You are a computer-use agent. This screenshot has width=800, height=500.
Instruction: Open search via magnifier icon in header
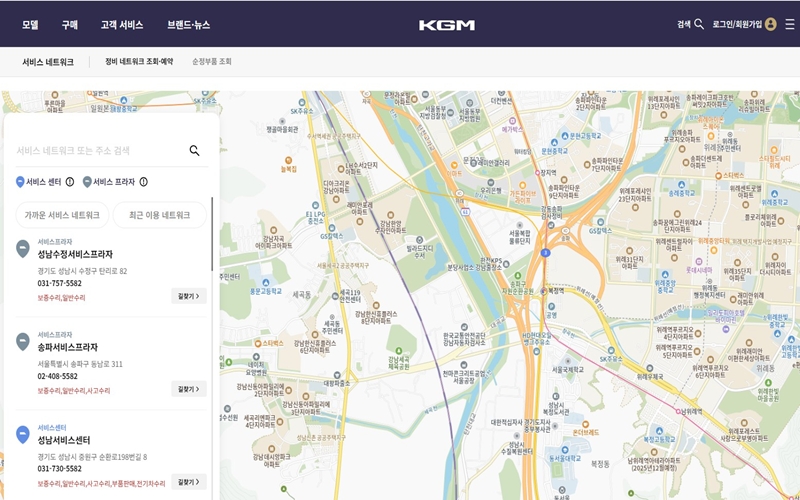tap(699, 24)
